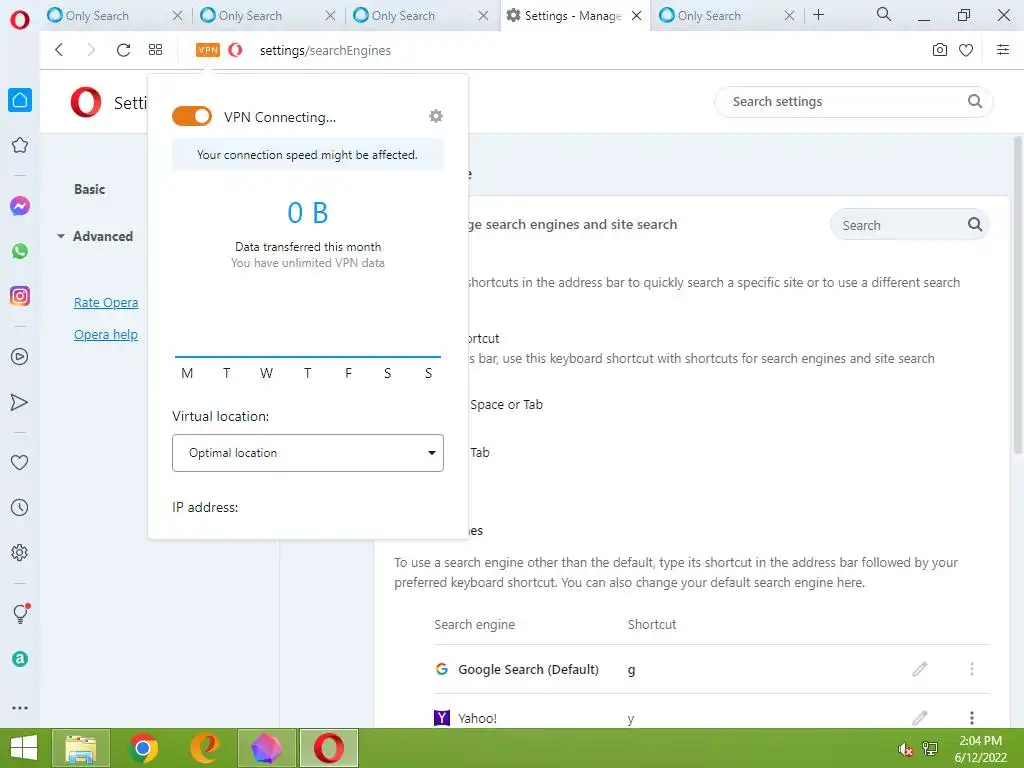Open Windows Start button
Image resolution: width=1024 pixels, height=768 pixels.
[24, 748]
